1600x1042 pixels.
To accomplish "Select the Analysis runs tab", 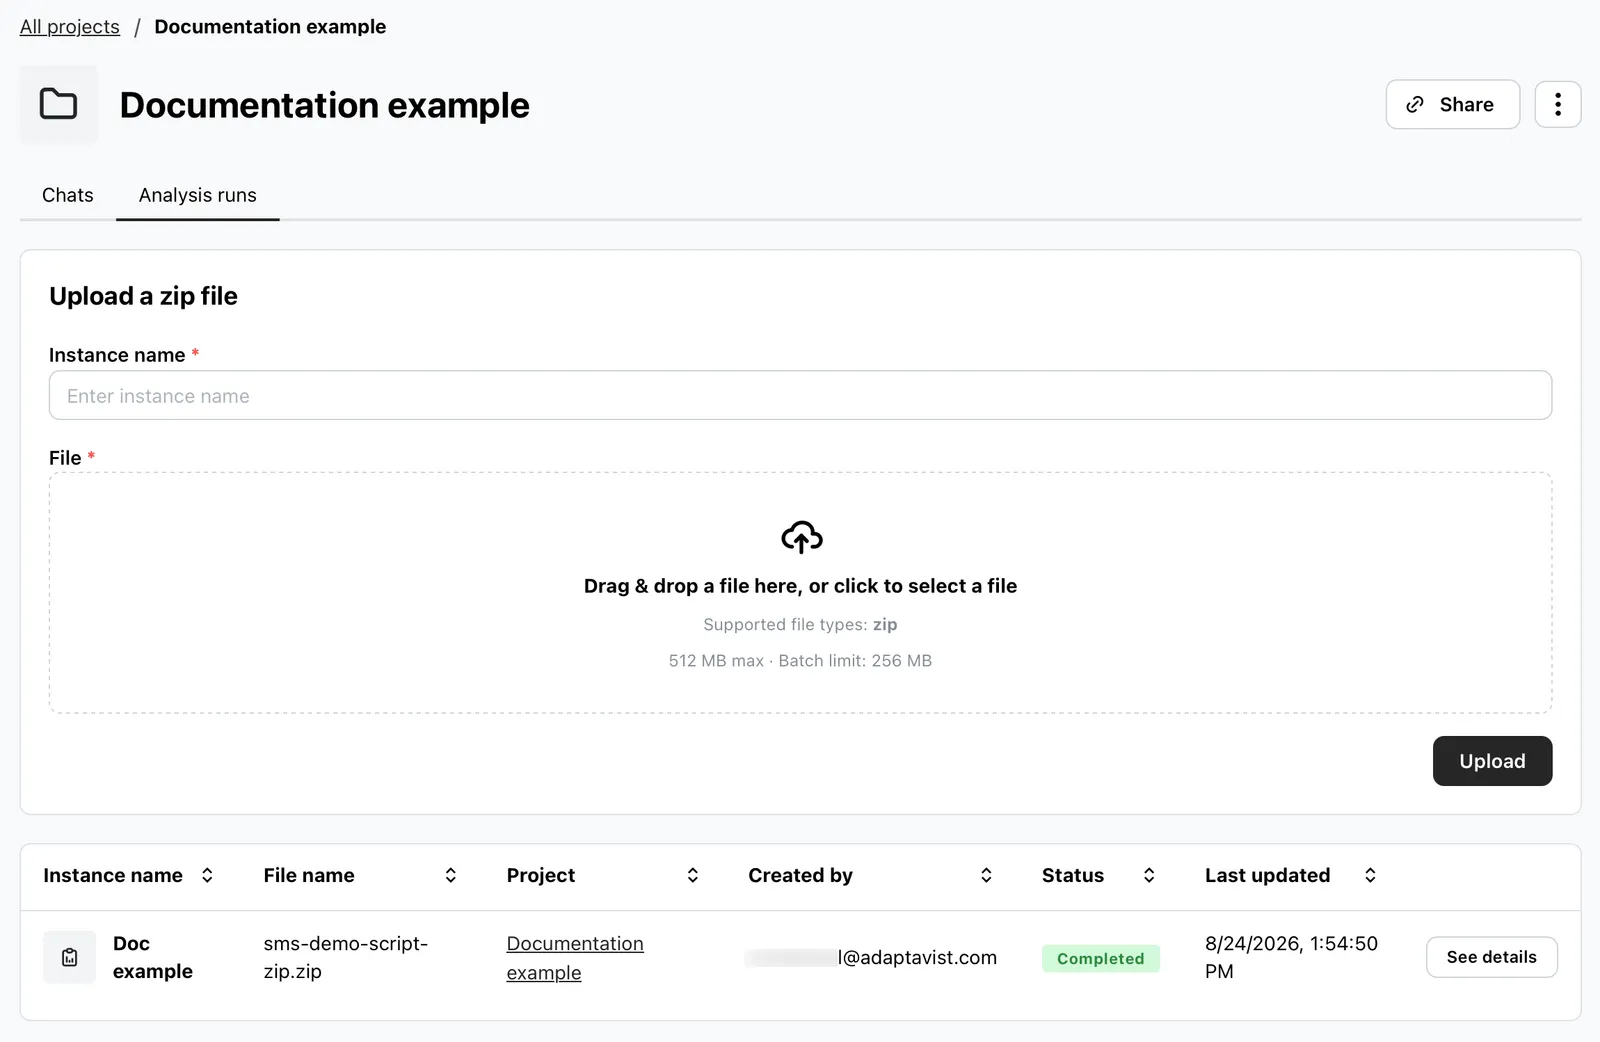I will pos(198,195).
